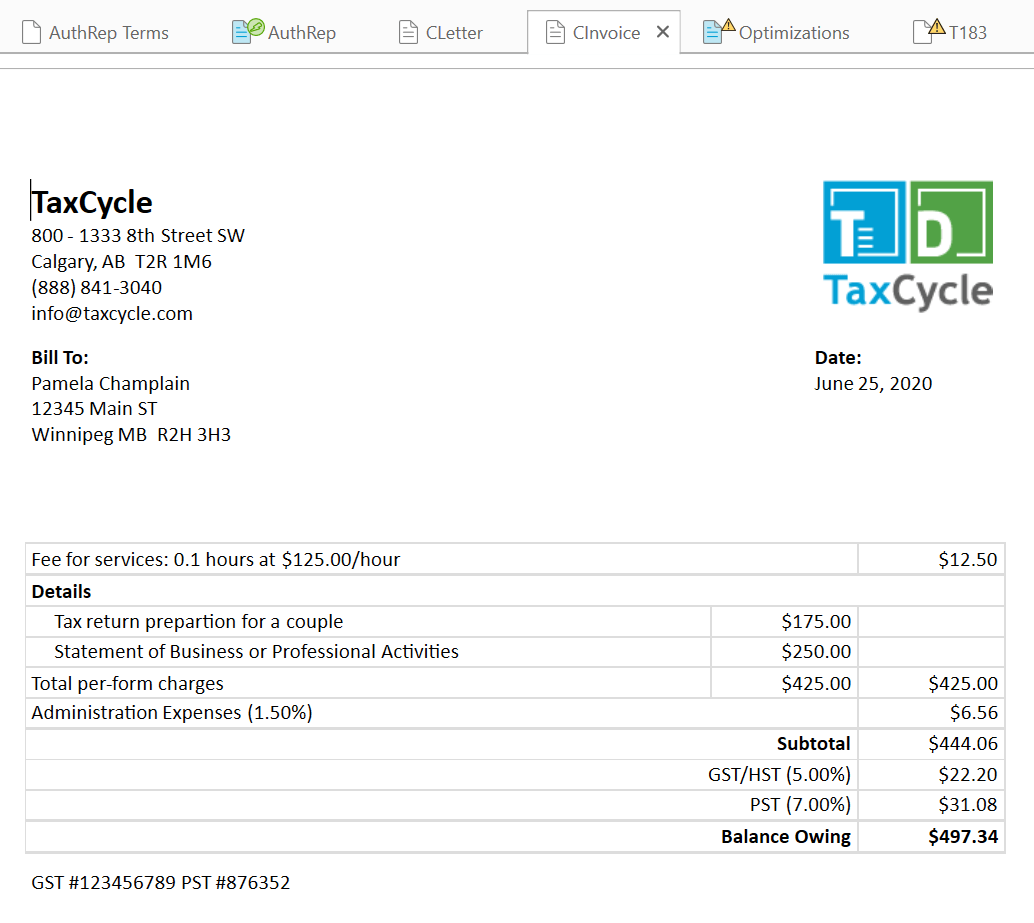Click the T183 warning page icon
The image size is (1034, 923).
coord(929,31)
